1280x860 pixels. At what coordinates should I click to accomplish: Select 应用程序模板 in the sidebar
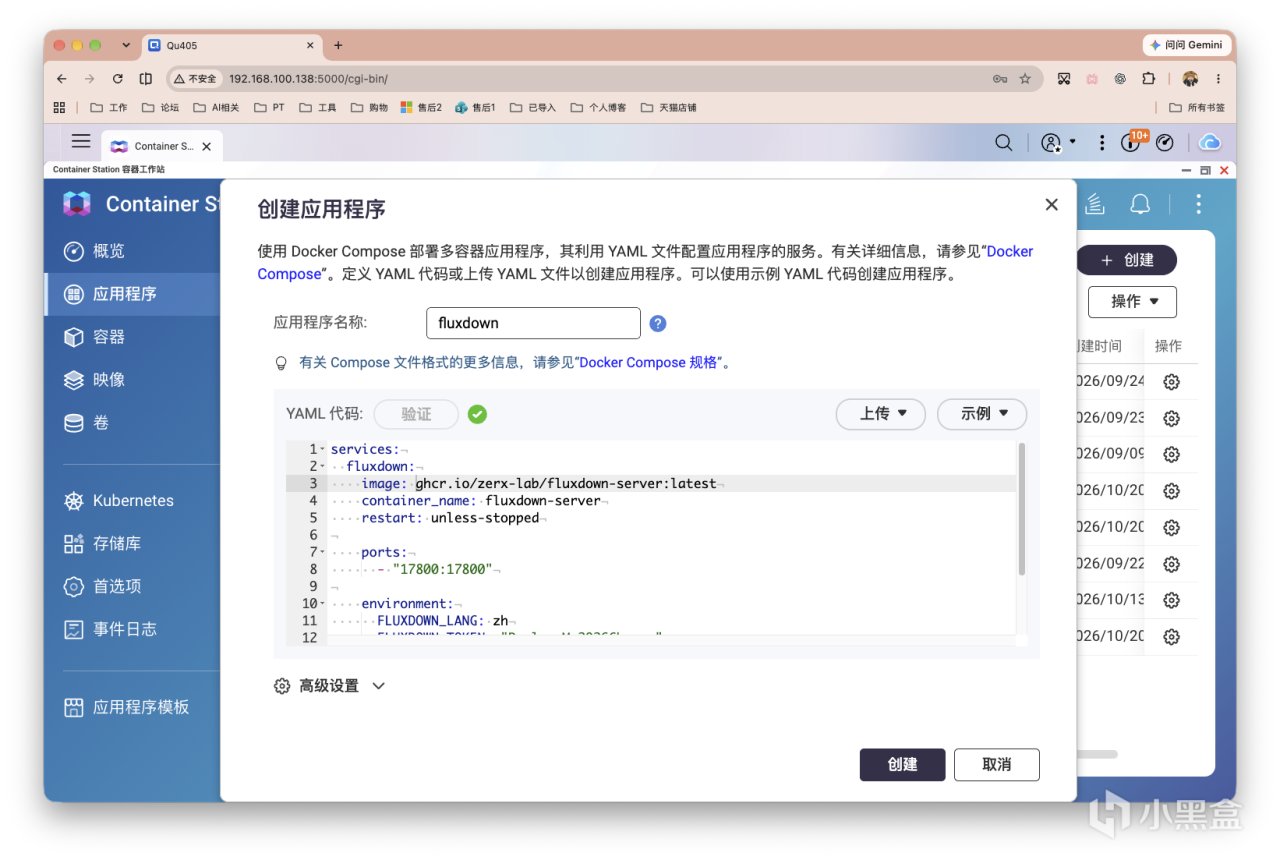click(132, 707)
